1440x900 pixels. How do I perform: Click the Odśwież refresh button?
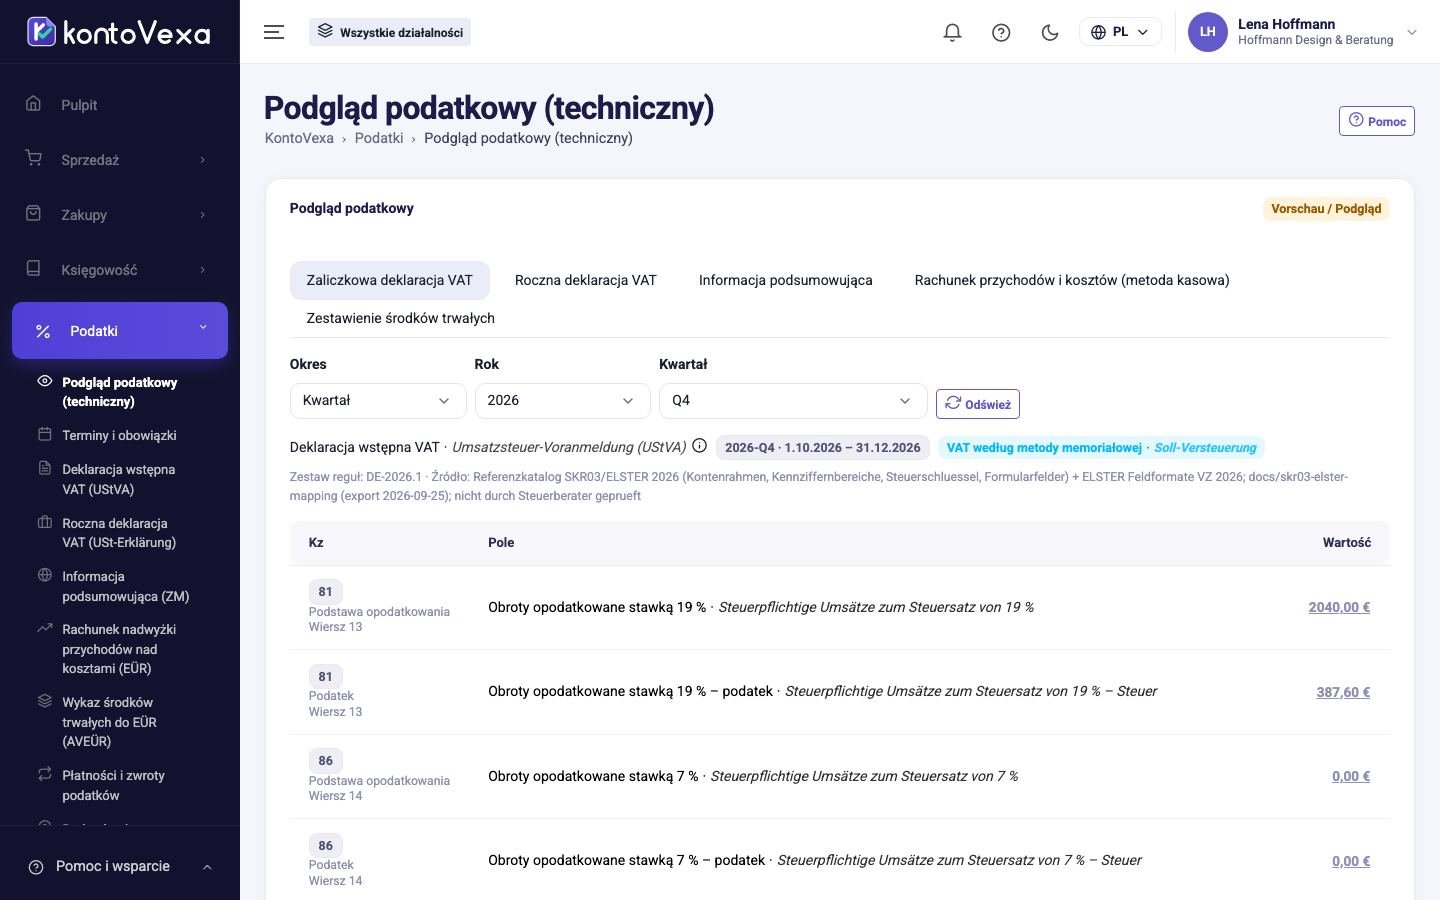[978, 404]
